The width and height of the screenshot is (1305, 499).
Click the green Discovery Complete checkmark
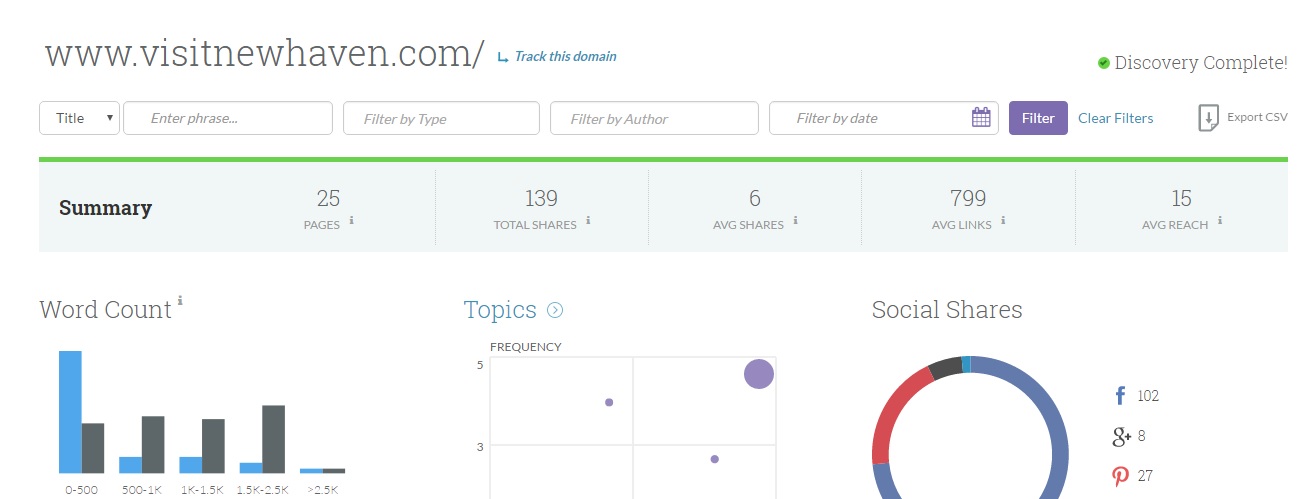click(1103, 63)
